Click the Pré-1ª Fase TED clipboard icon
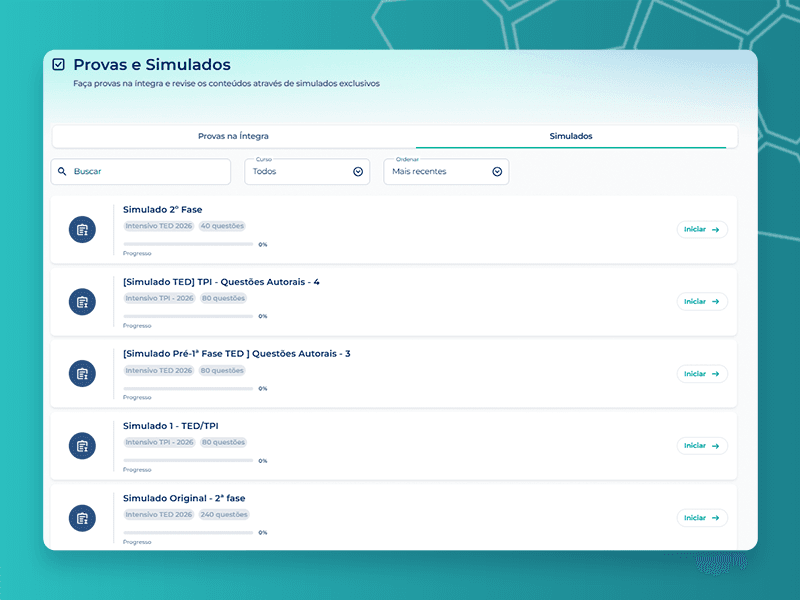The height and width of the screenshot is (600, 800). (82, 373)
